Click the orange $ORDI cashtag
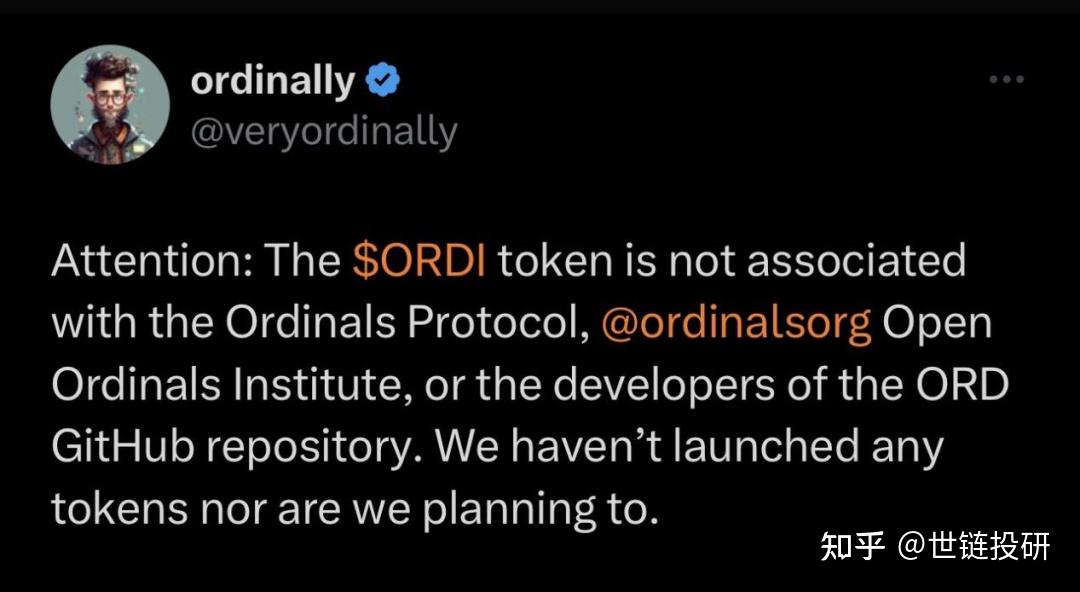 [x=419, y=261]
